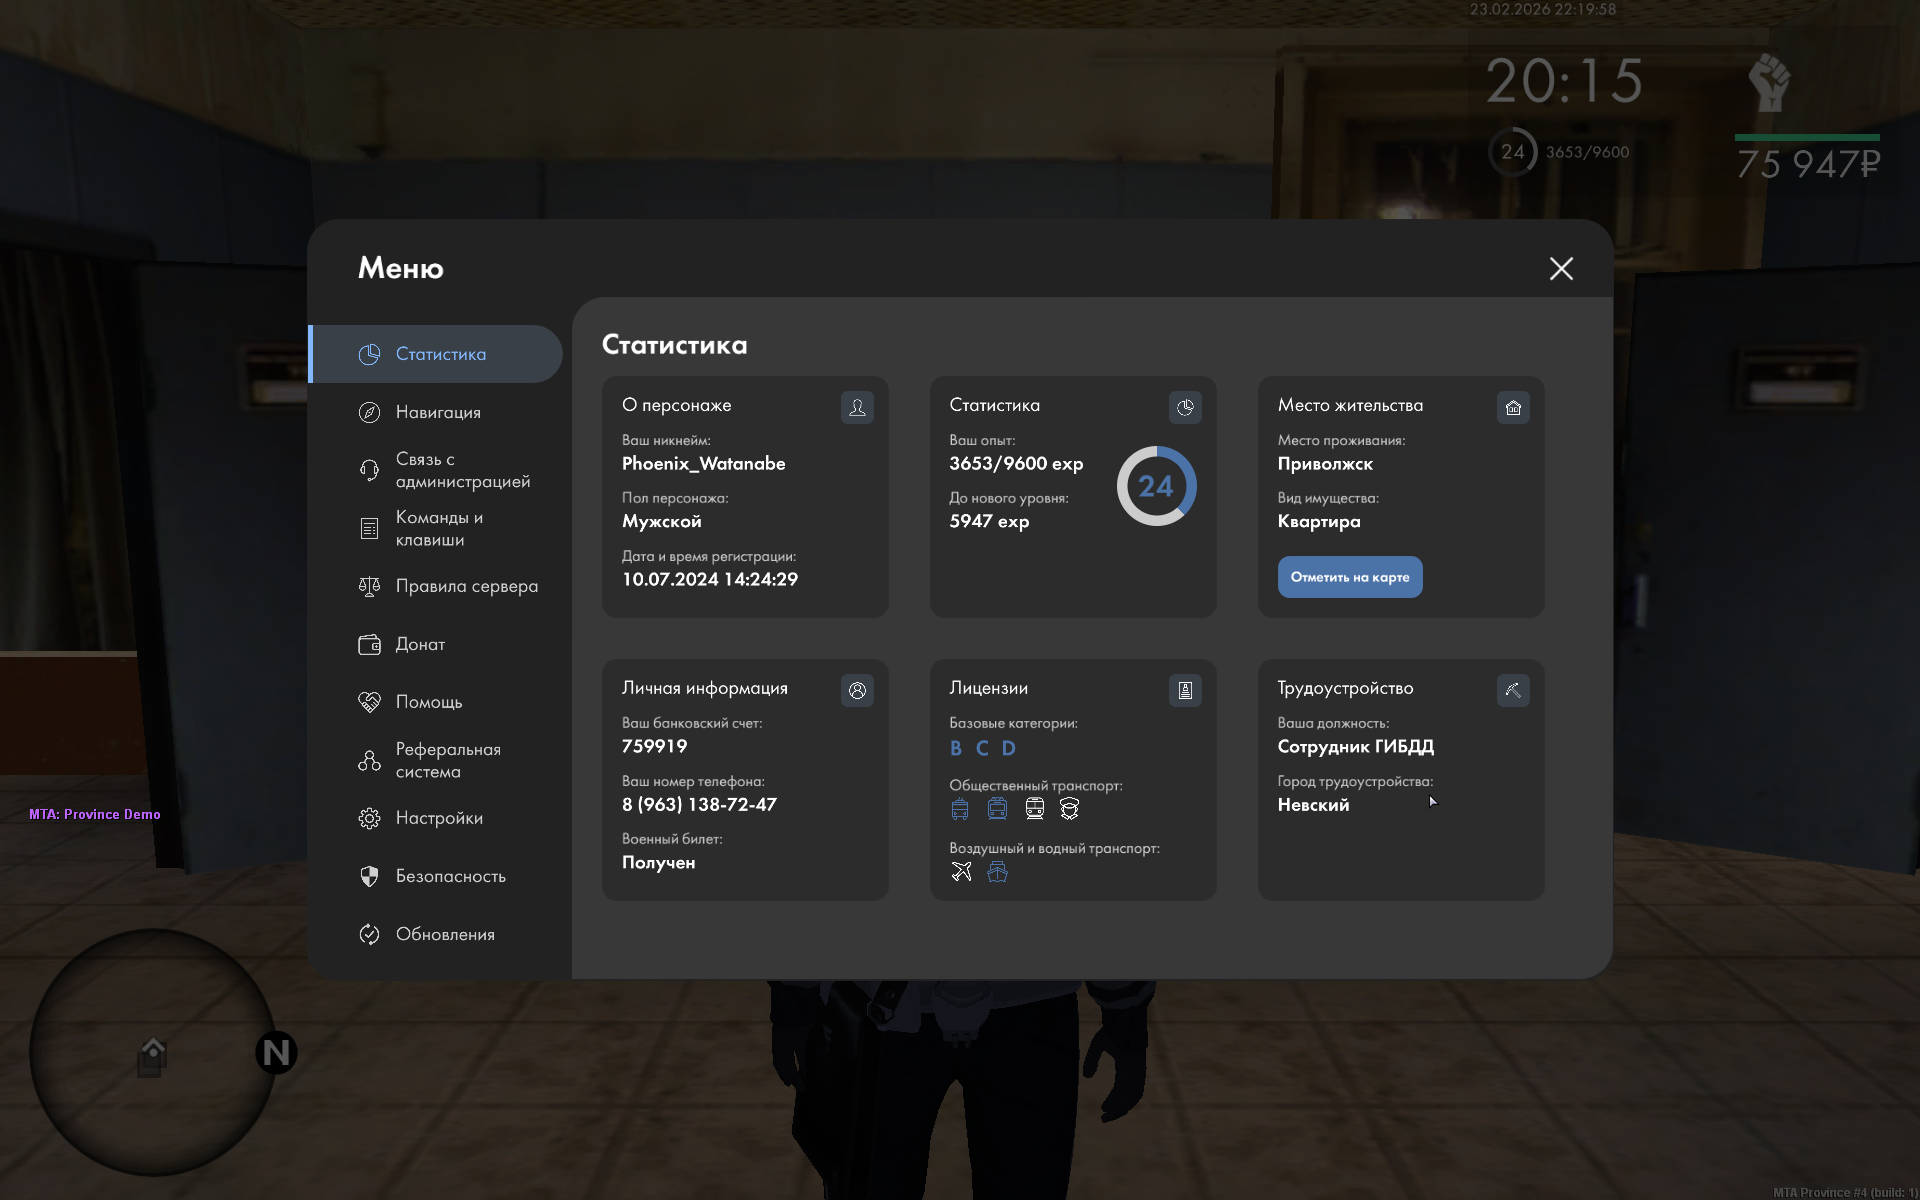Click the pickaxe icon in Трудоустройство card
1920x1200 pixels.
1513,690
